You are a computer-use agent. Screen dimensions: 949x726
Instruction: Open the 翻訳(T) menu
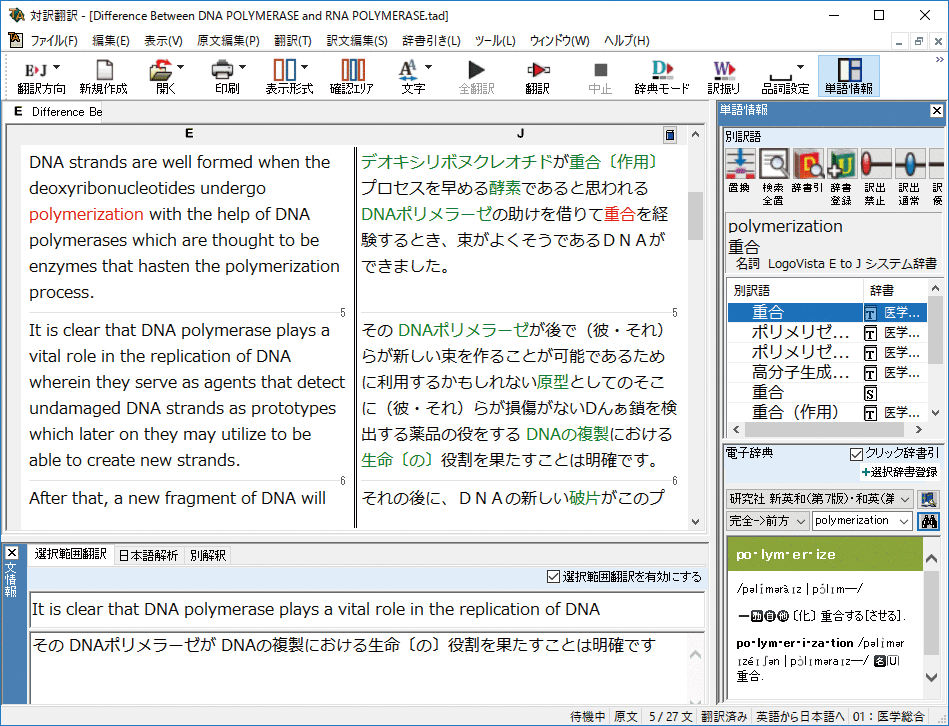tap(293, 41)
